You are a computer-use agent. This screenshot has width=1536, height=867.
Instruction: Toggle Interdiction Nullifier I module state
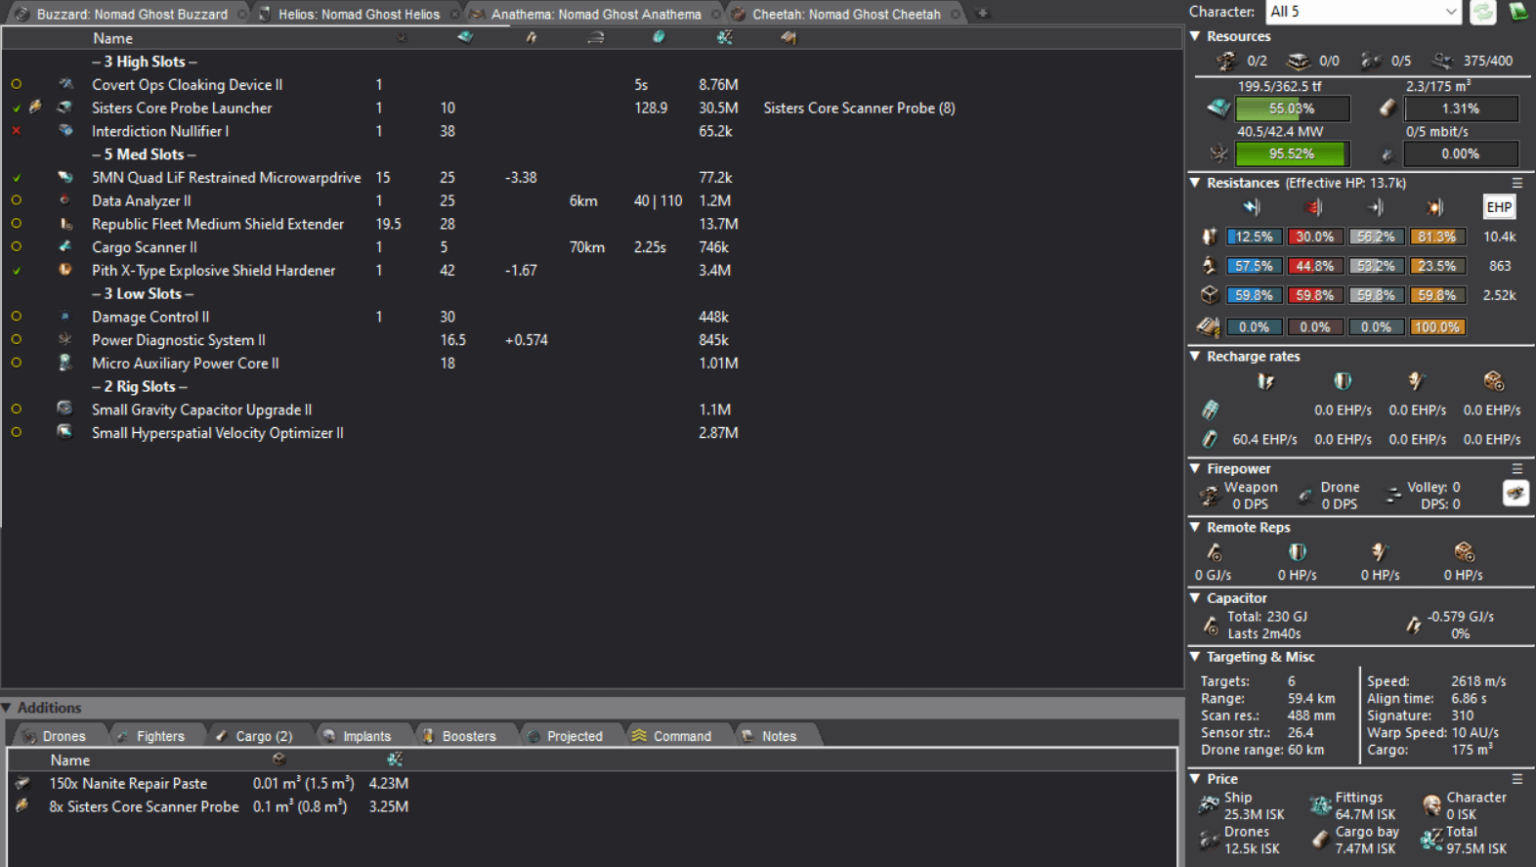16,131
